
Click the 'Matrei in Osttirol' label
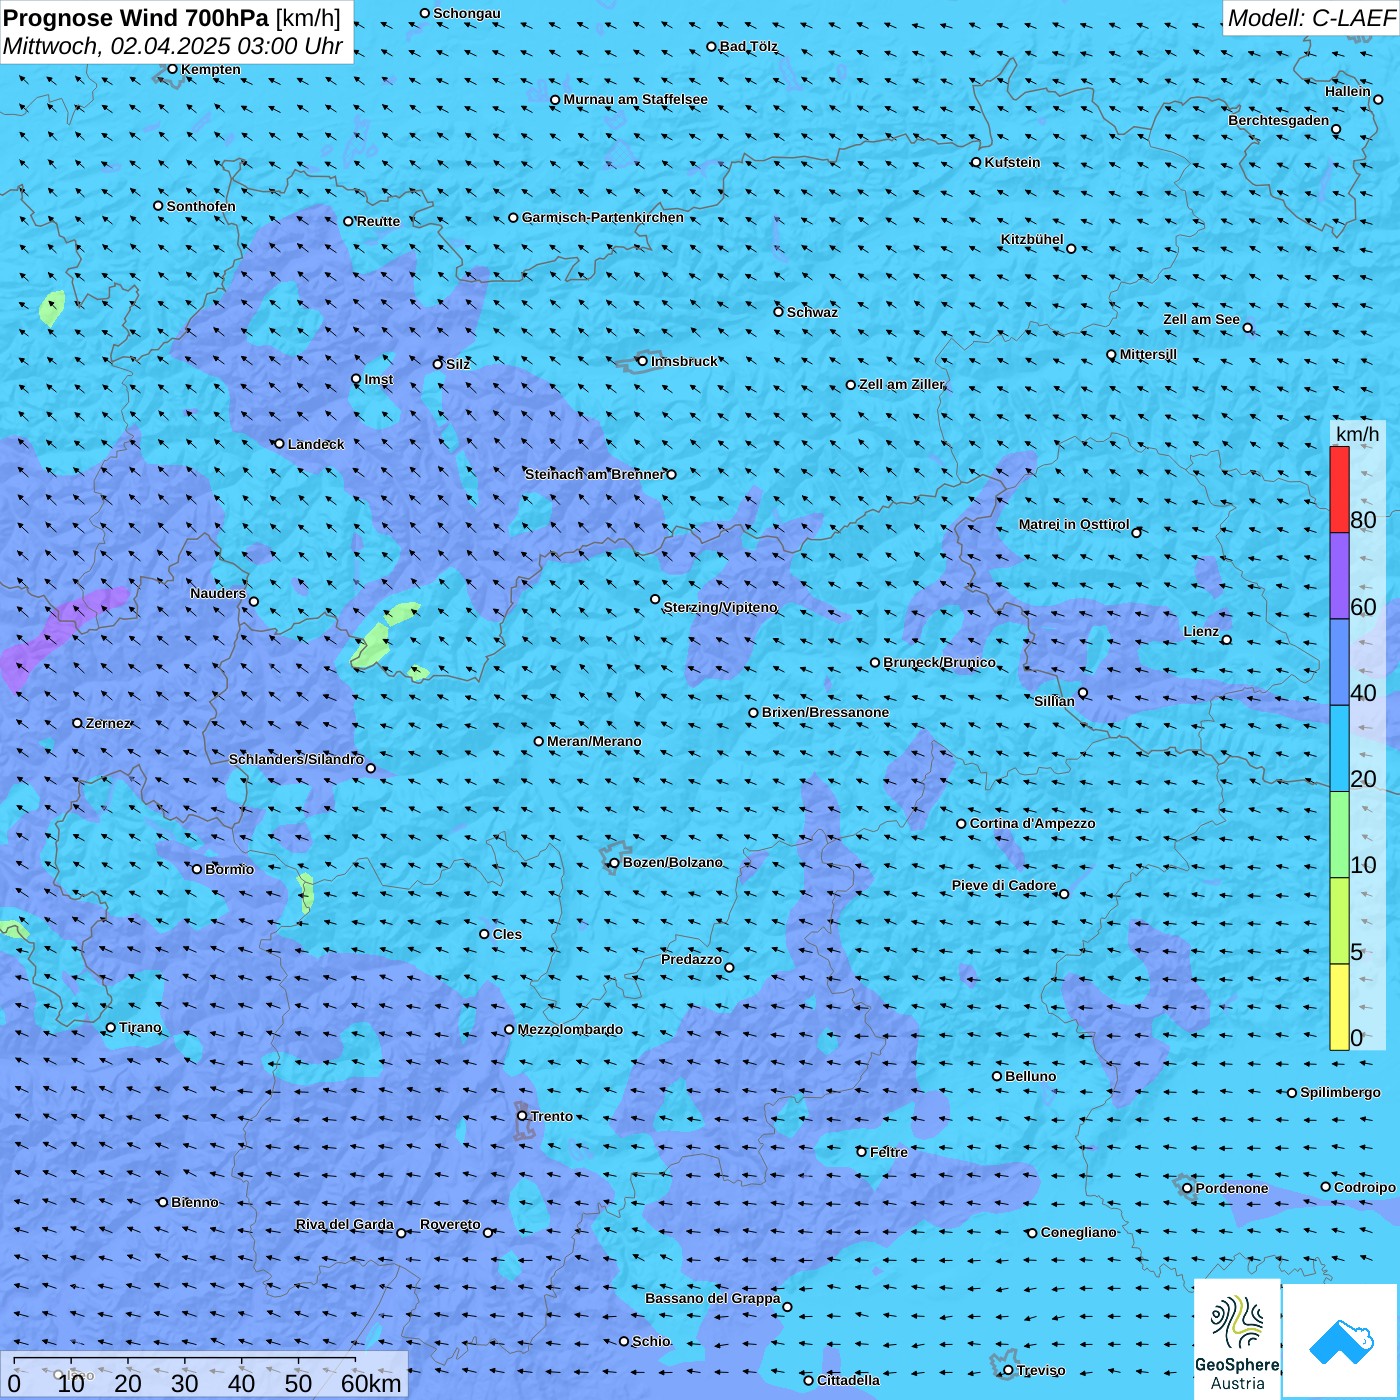click(x=1074, y=524)
